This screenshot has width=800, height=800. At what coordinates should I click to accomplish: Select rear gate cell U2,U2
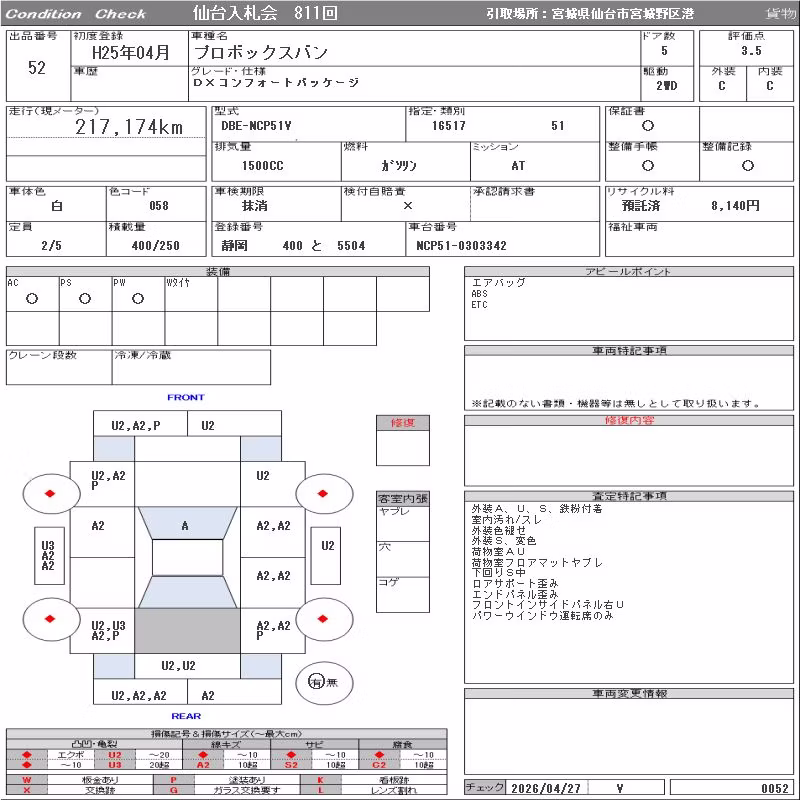187,665
